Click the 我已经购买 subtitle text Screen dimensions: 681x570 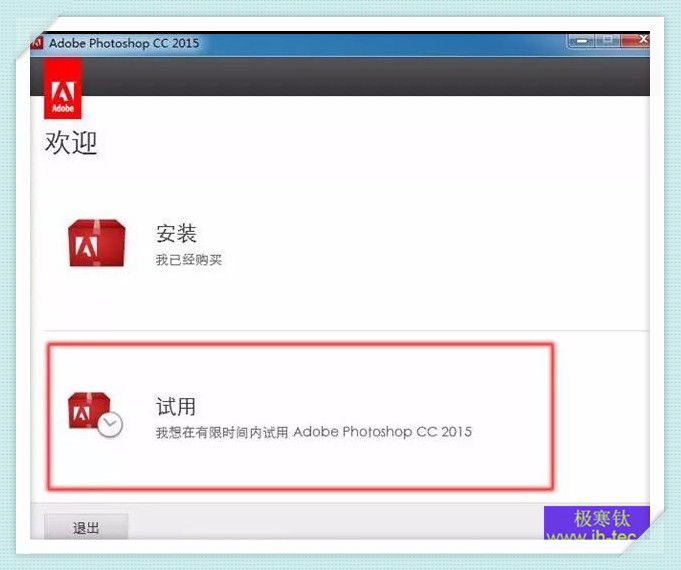pos(189,260)
